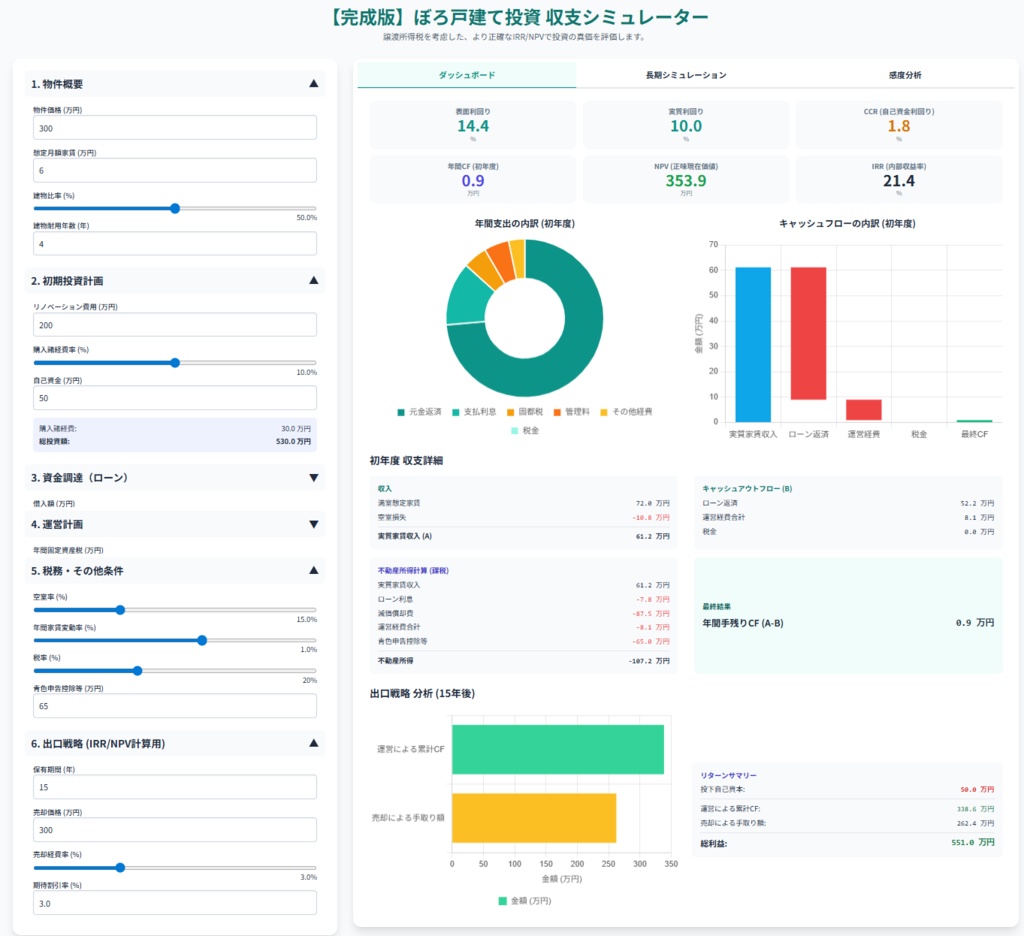The height and width of the screenshot is (936, 1024).
Task: Click the 不動産所得 -107.2 万円 row
Action: 524,661
